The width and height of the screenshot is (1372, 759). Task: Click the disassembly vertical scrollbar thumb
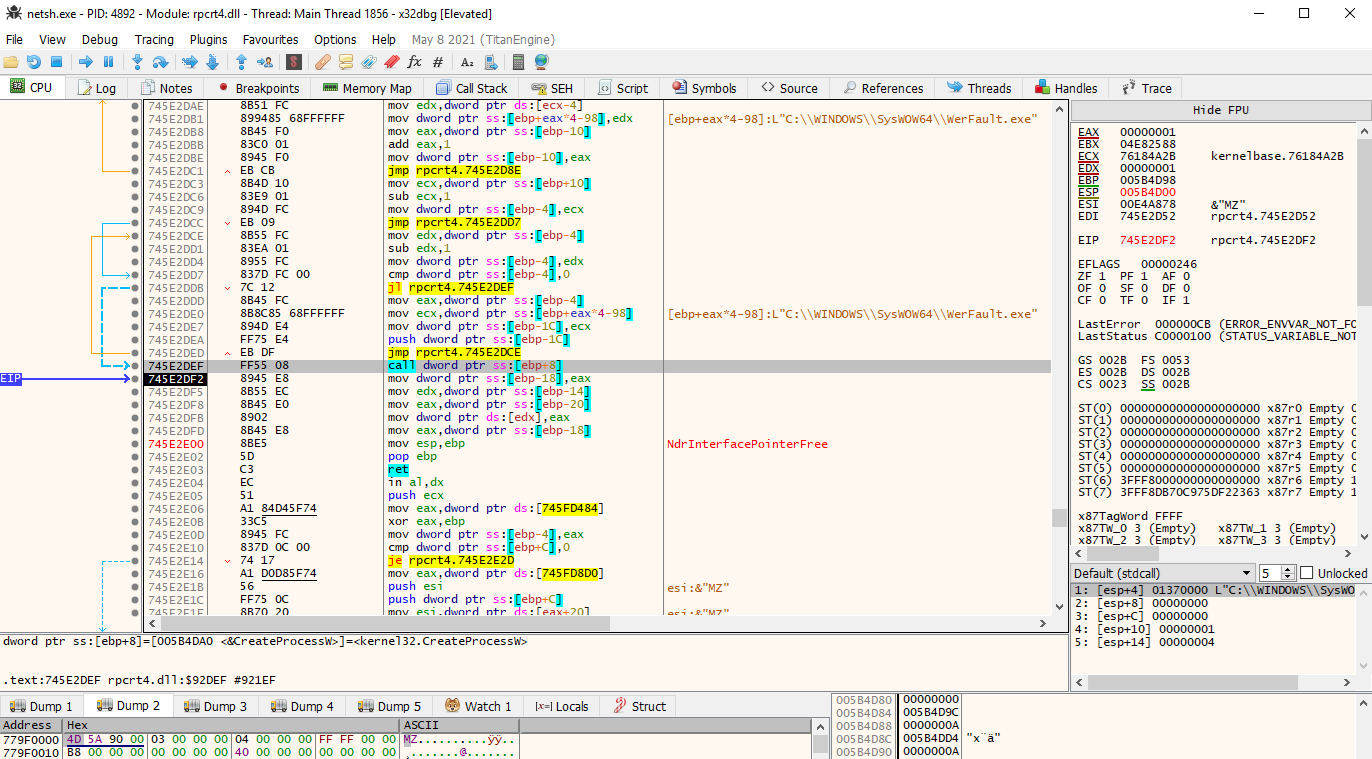point(1058,517)
